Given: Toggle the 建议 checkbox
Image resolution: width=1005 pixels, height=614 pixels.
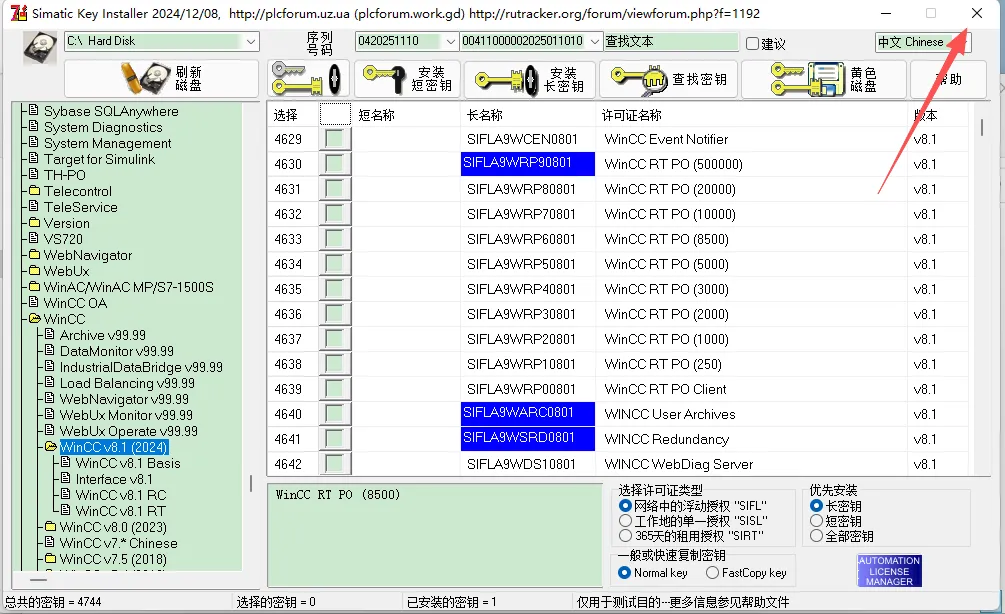Looking at the screenshot, I should pos(752,44).
